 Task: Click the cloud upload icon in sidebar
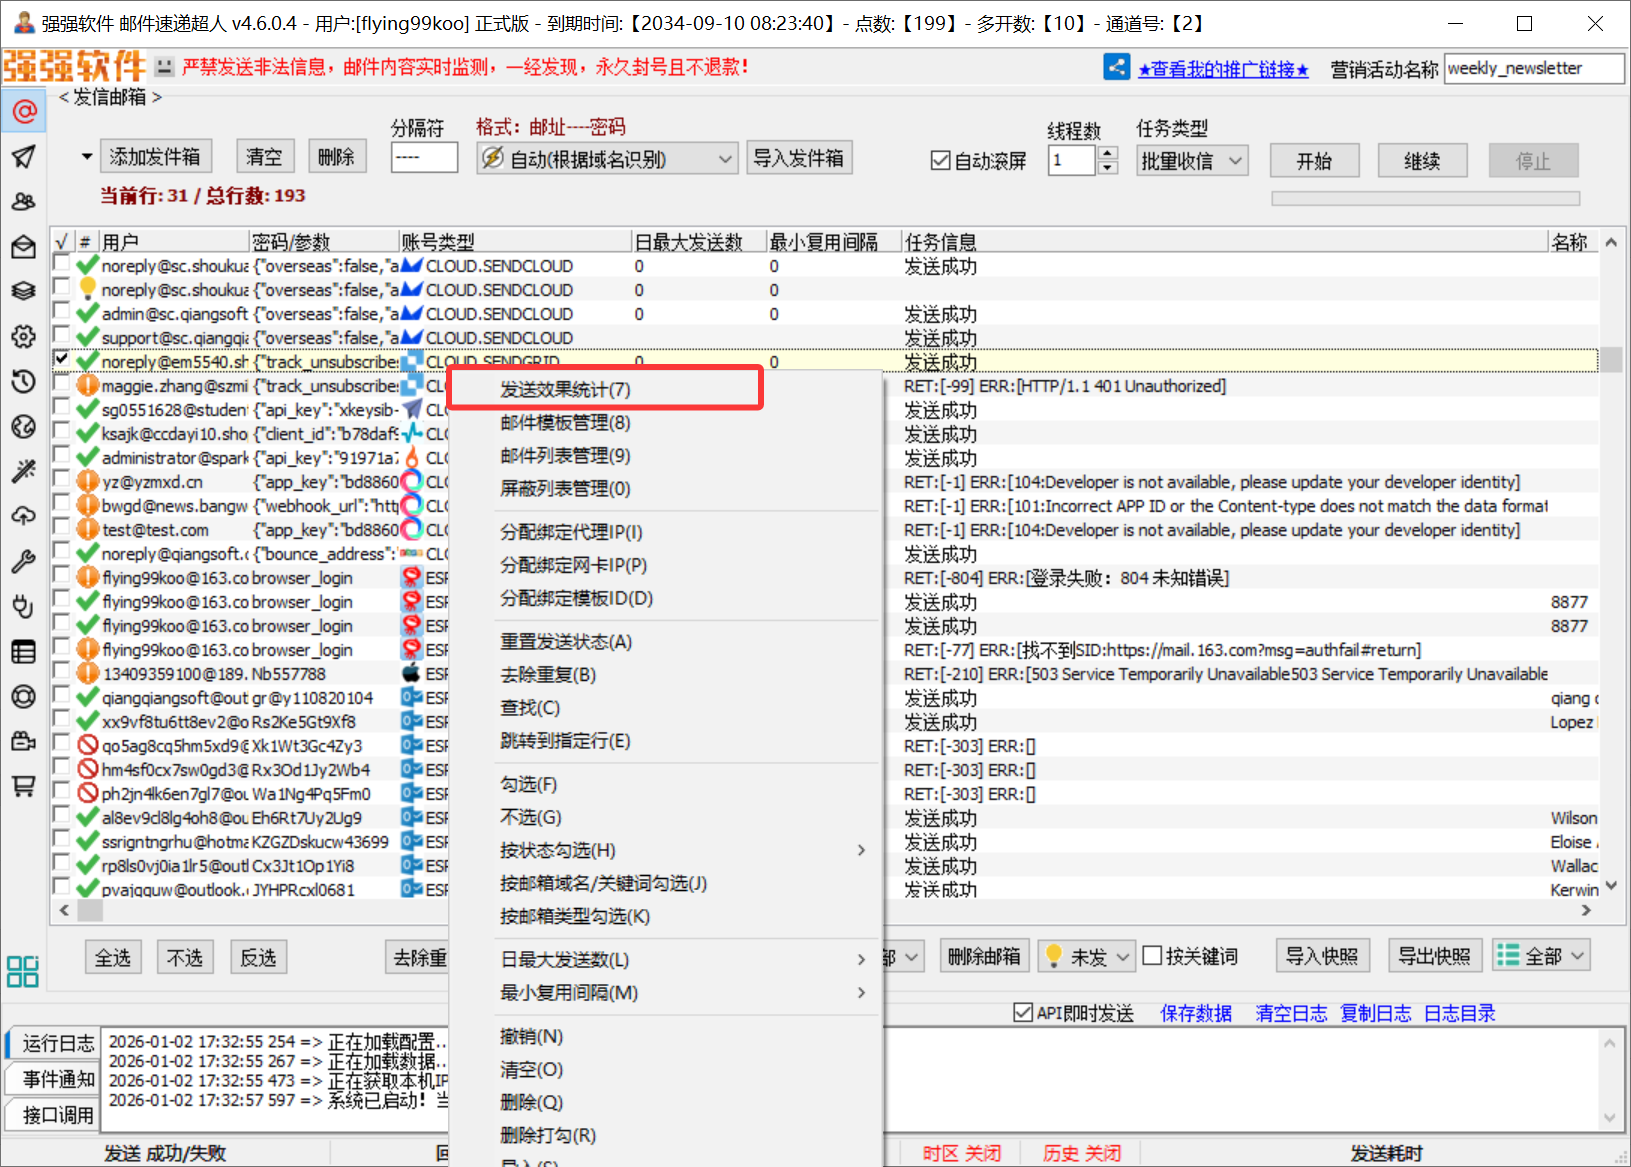coord(23,516)
